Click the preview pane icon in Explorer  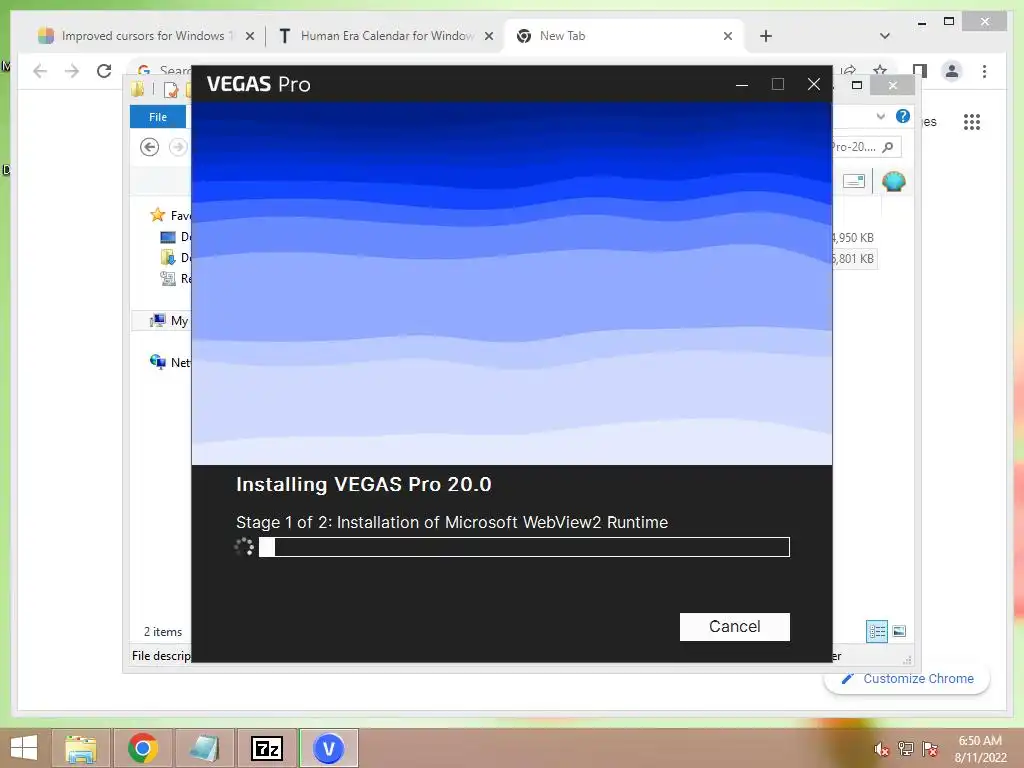(854, 181)
